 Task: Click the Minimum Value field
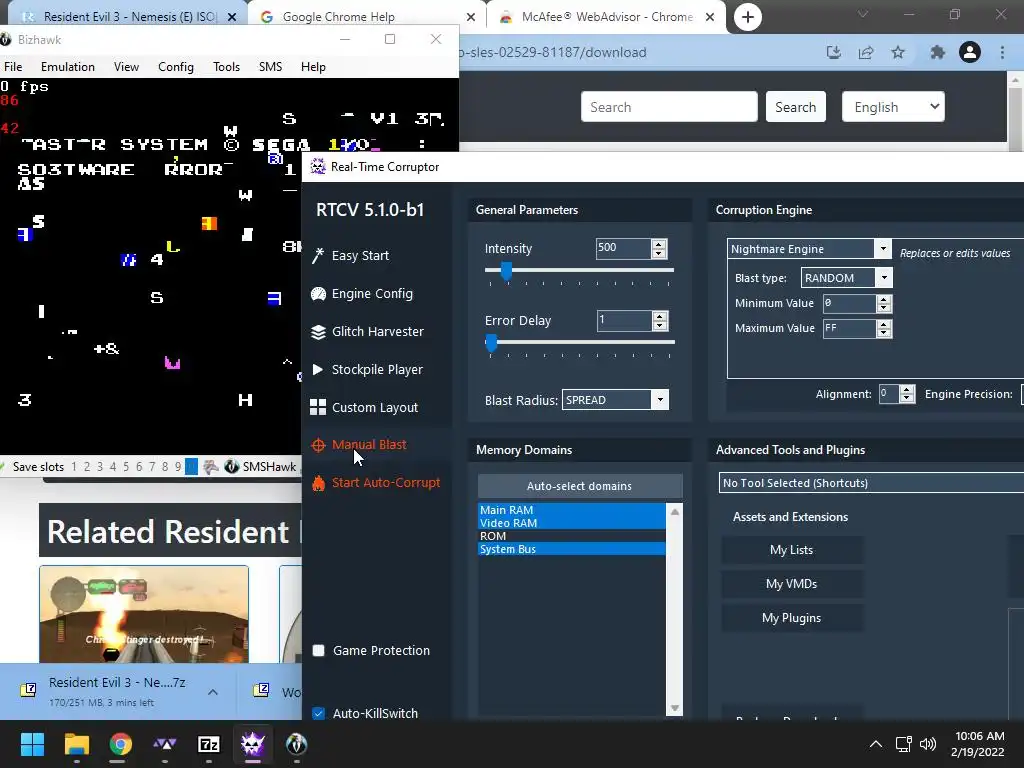point(849,303)
